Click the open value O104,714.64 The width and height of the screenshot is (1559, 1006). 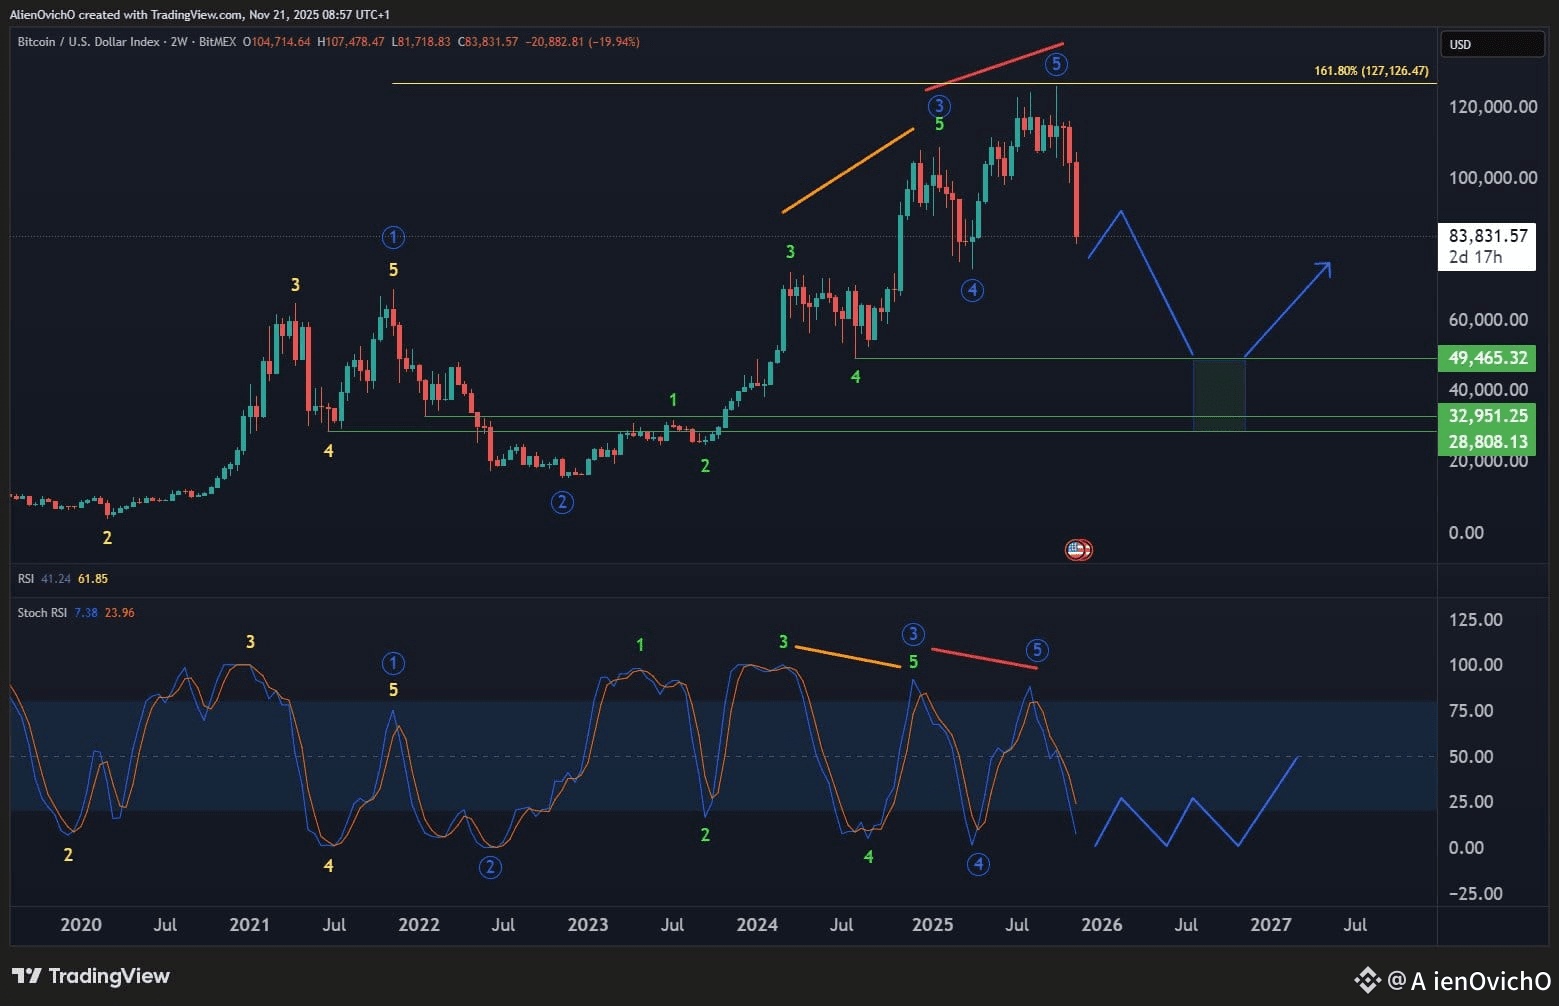(277, 42)
